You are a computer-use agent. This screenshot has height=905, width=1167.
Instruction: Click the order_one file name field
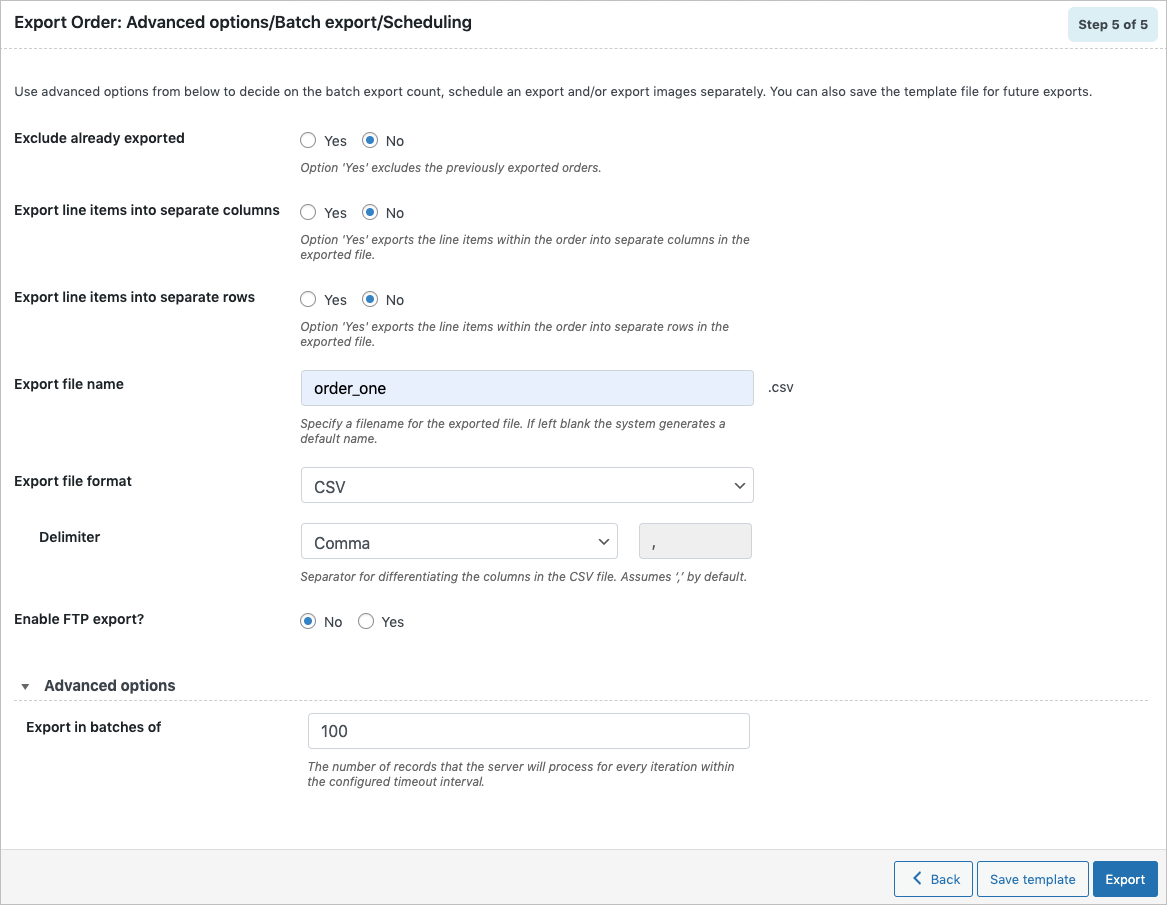pyautogui.click(x=527, y=387)
